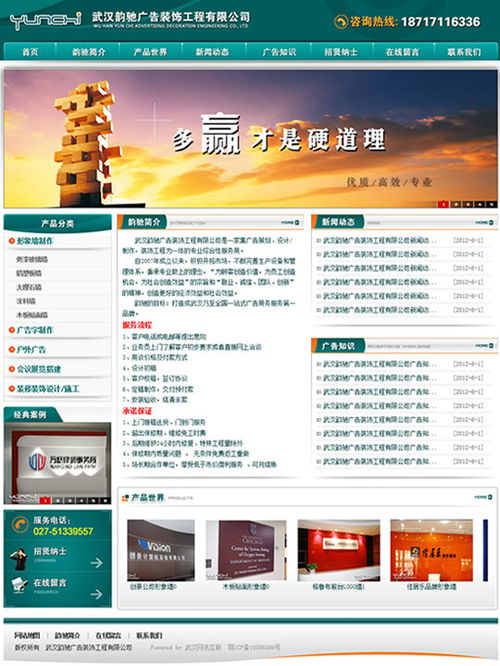Click the red heading 承诺保证
The height and width of the screenshot is (666, 500).
point(137,411)
